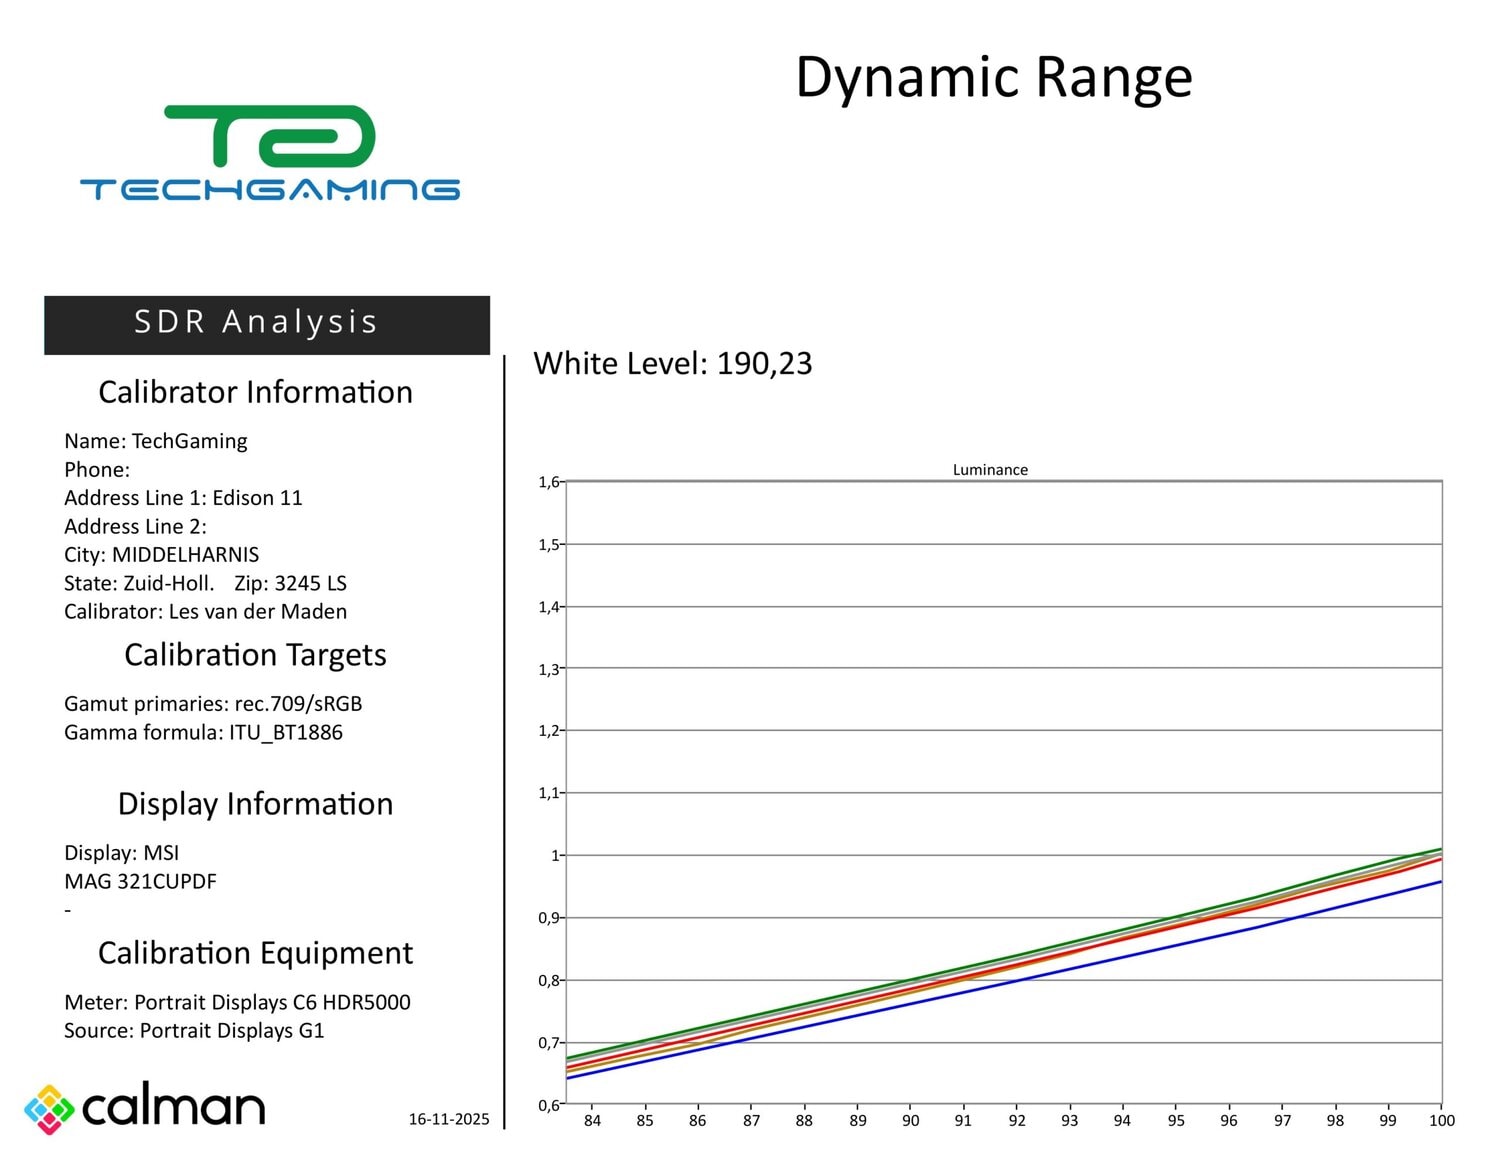
Task: Click the report date 16-11-2025
Action: pyautogui.click(x=449, y=1119)
